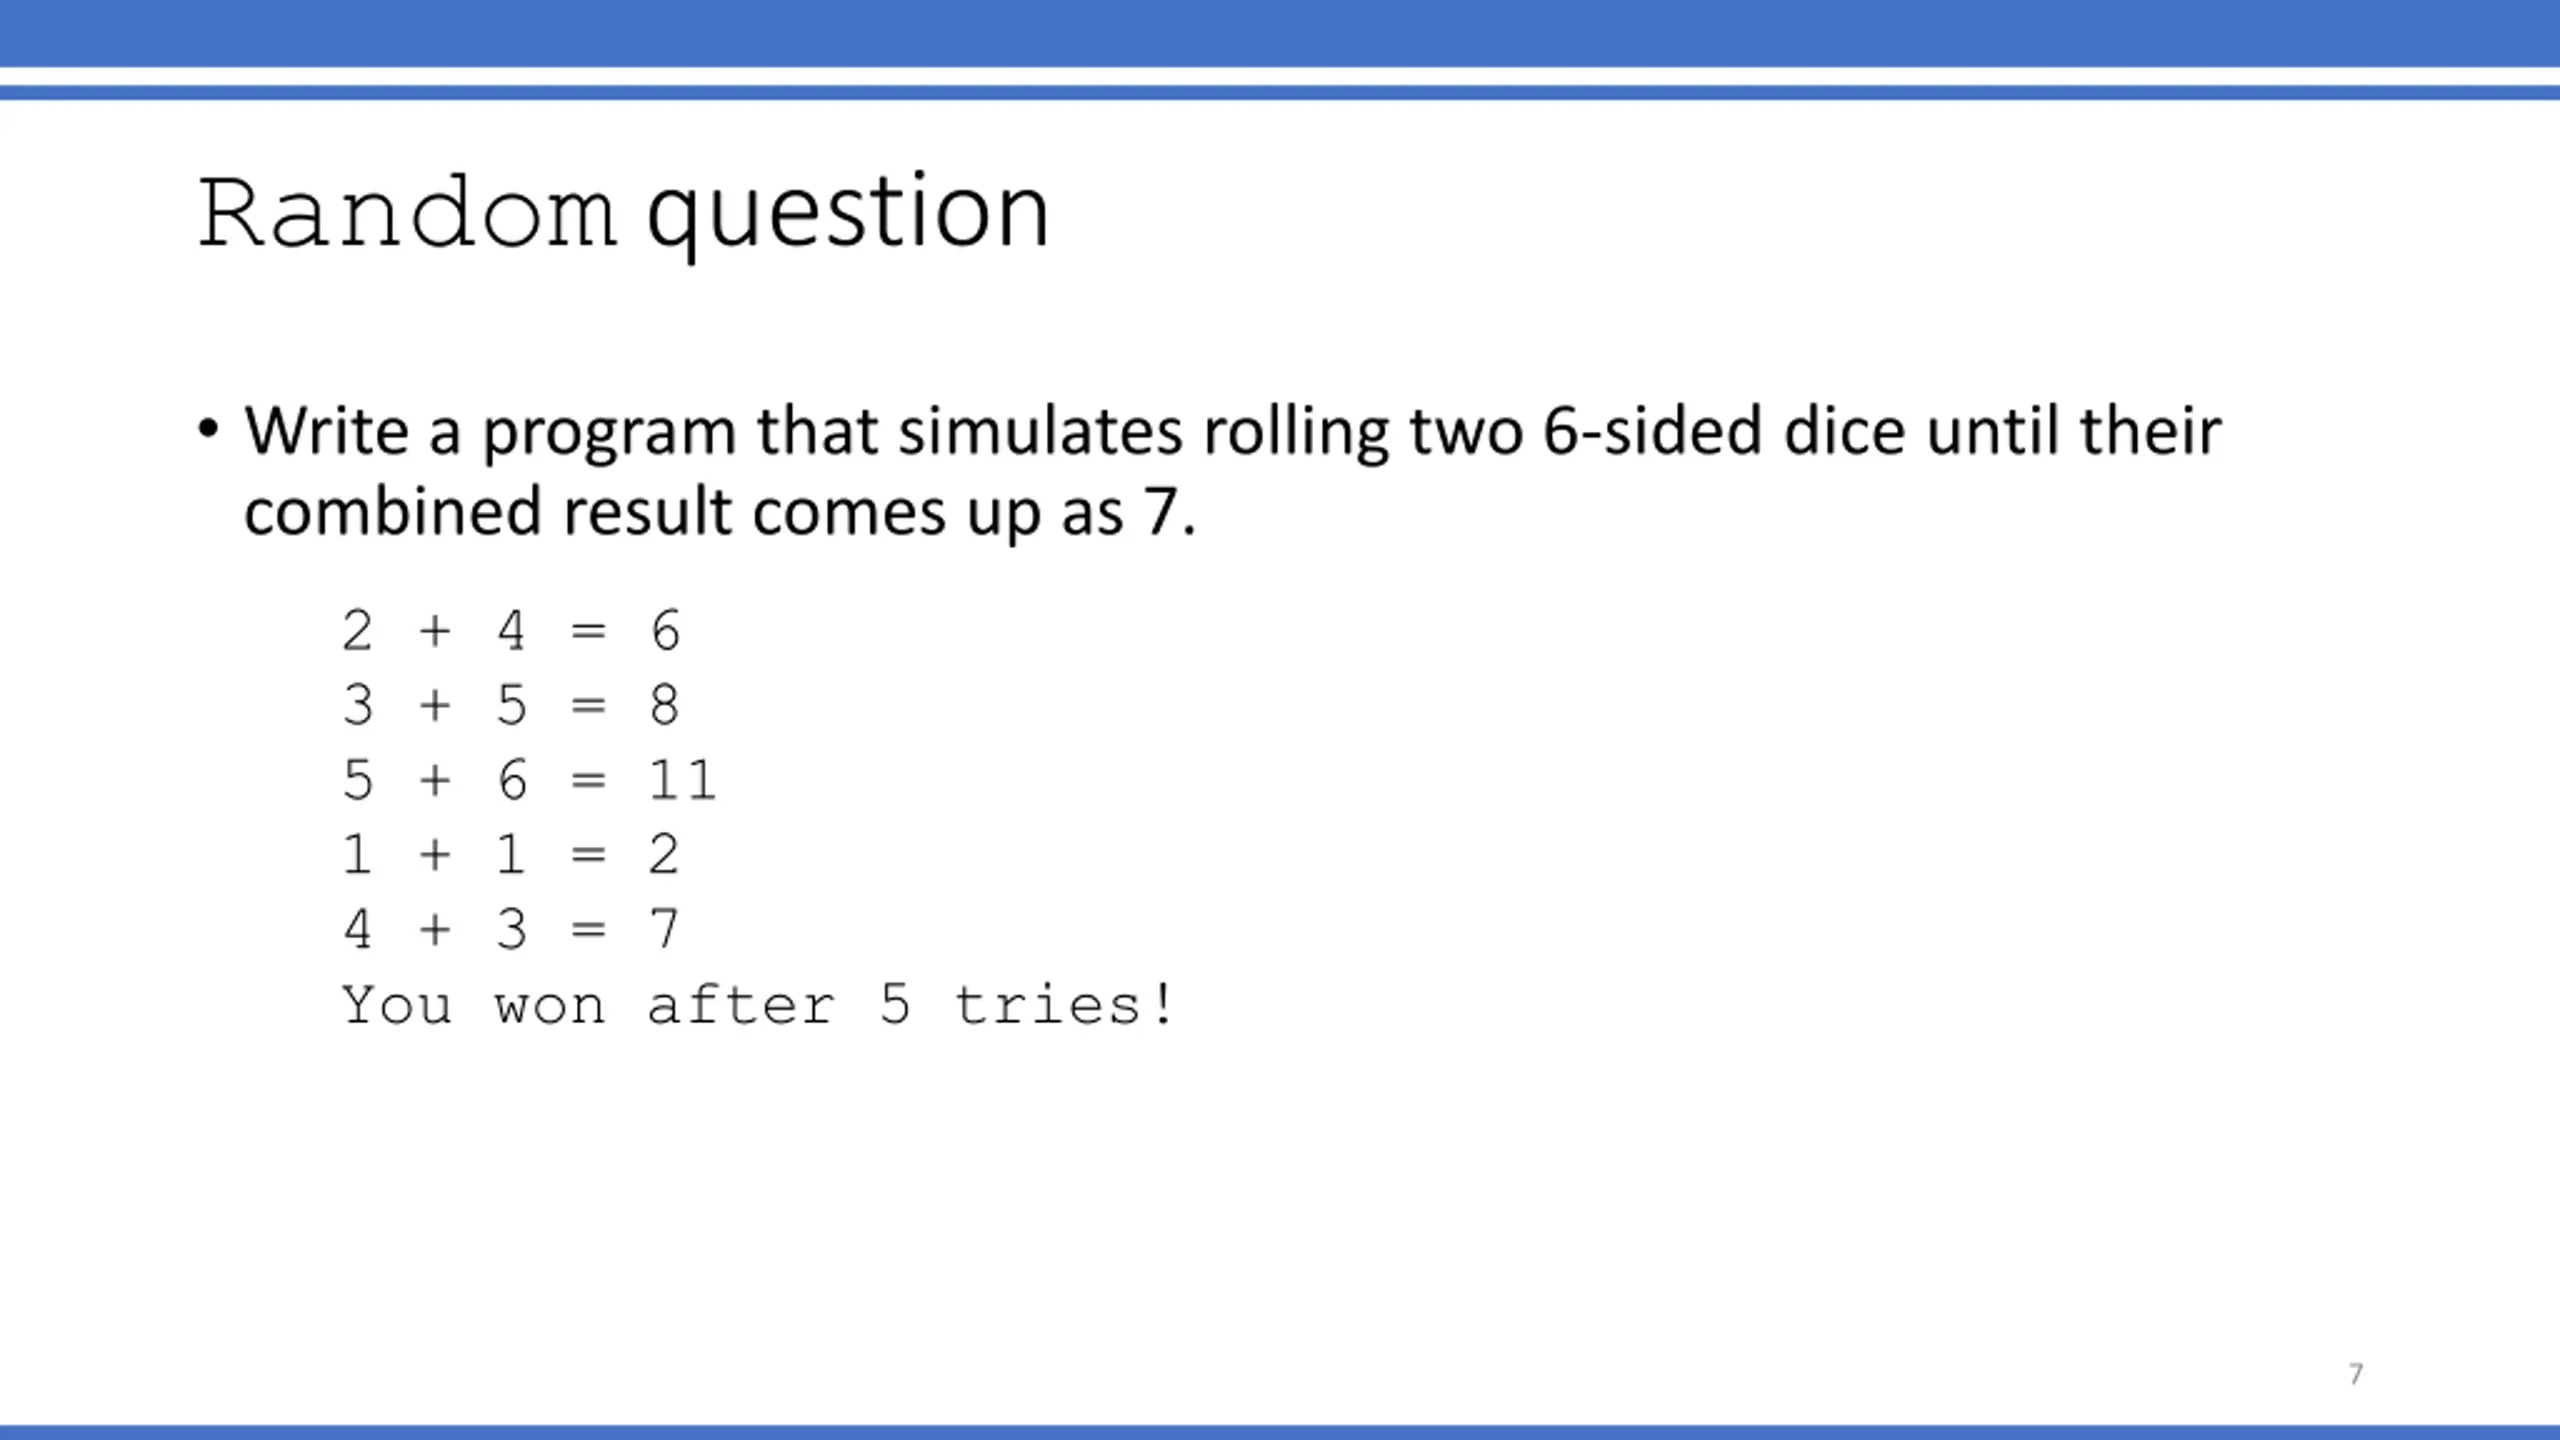The width and height of the screenshot is (2560, 1440).
Task: Click the slide number 7 in the corner
Action: click(x=2356, y=1374)
